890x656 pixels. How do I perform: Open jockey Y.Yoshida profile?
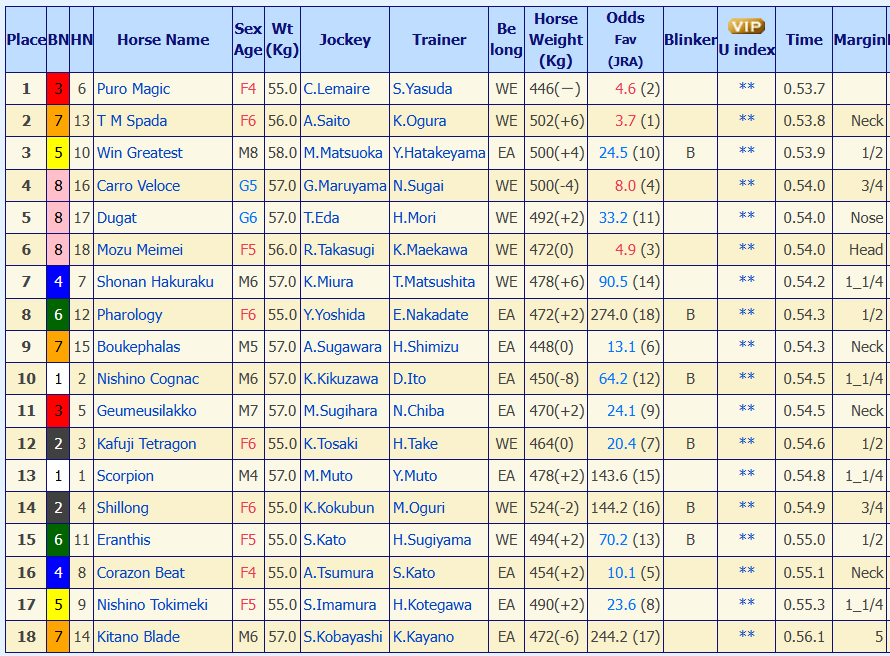[x=334, y=314]
